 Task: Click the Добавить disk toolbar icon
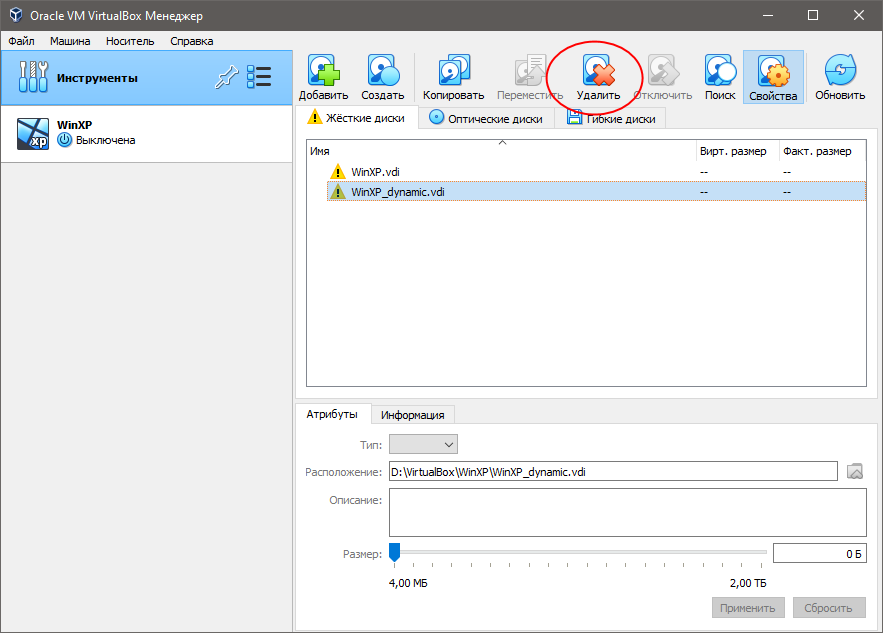pos(323,70)
